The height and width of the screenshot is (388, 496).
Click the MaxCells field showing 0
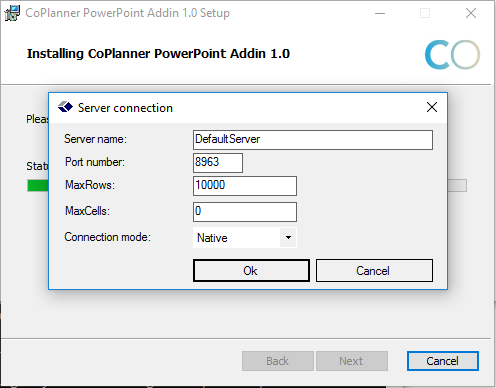tap(245, 212)
